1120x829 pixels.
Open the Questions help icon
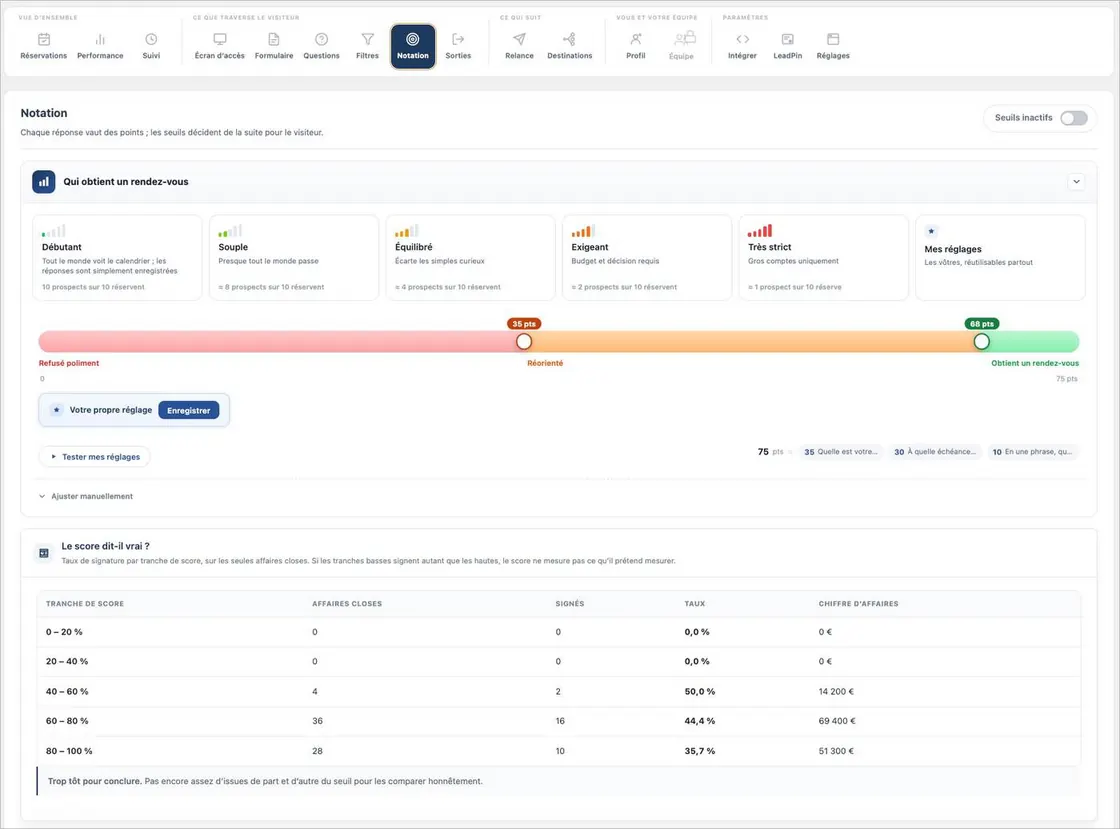pyautogui.click(x=321, y=39)
